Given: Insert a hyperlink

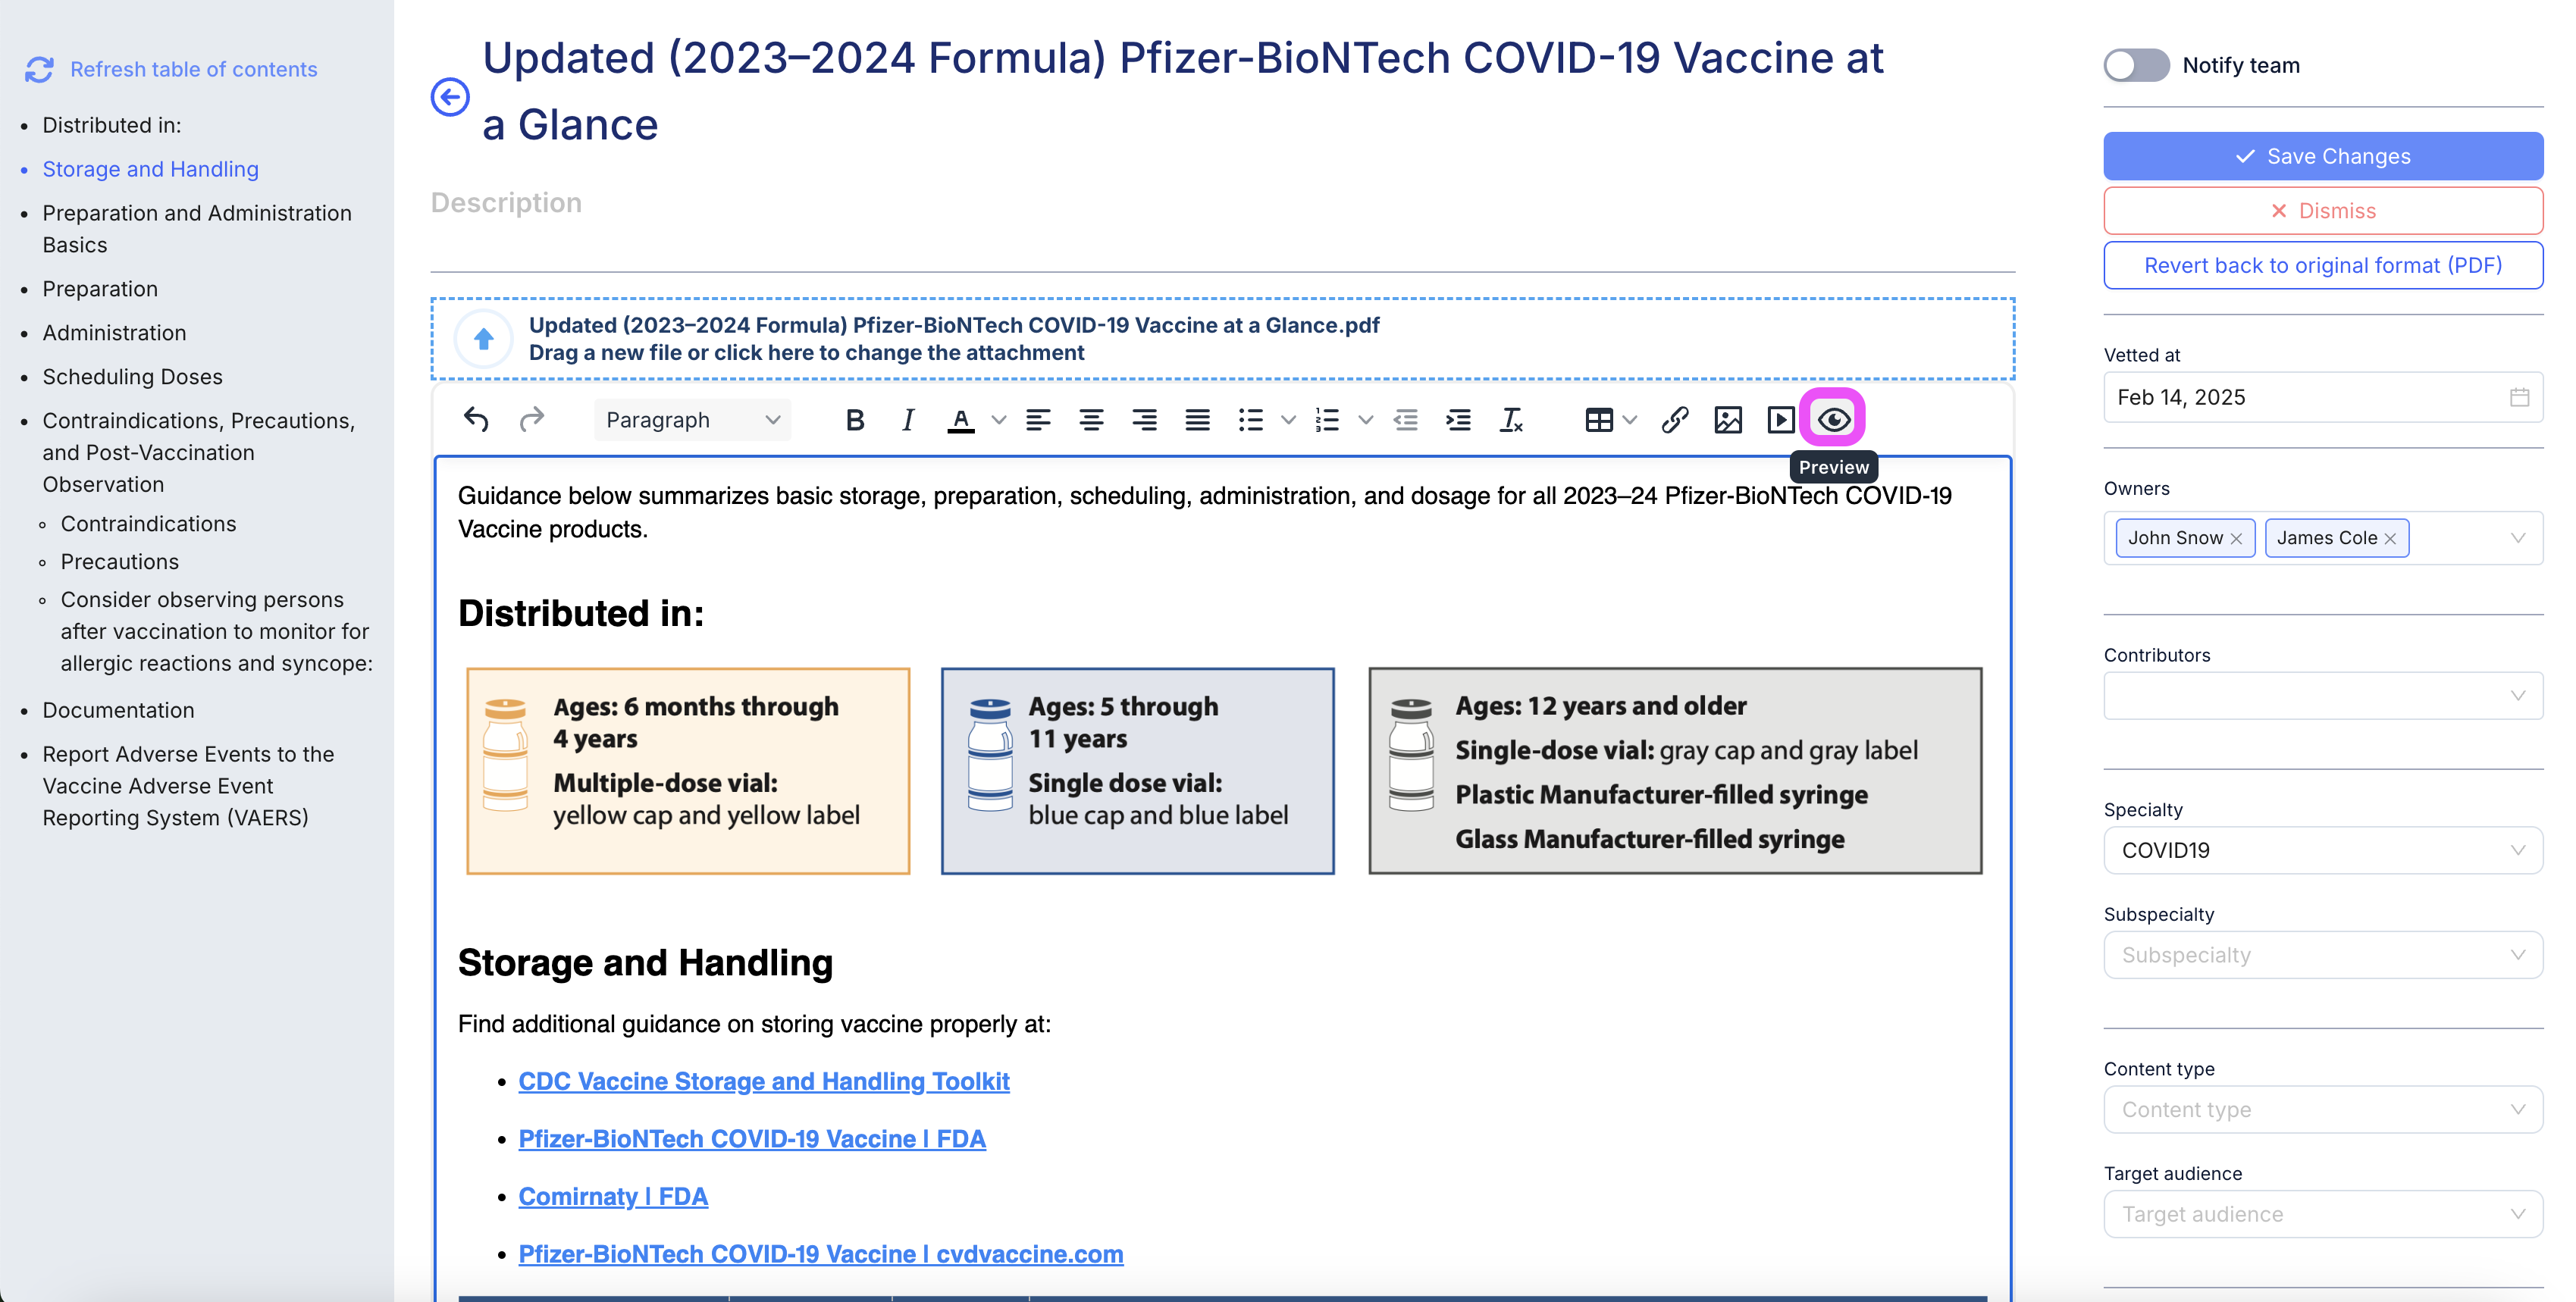Looking at the screenshot, I should tap(1675, 420).
